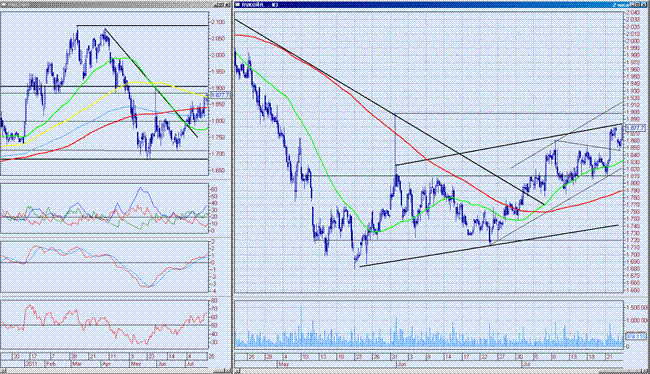Maximize the right chart window
Viewport: 650px width, 374px height.
pos(639,5)
